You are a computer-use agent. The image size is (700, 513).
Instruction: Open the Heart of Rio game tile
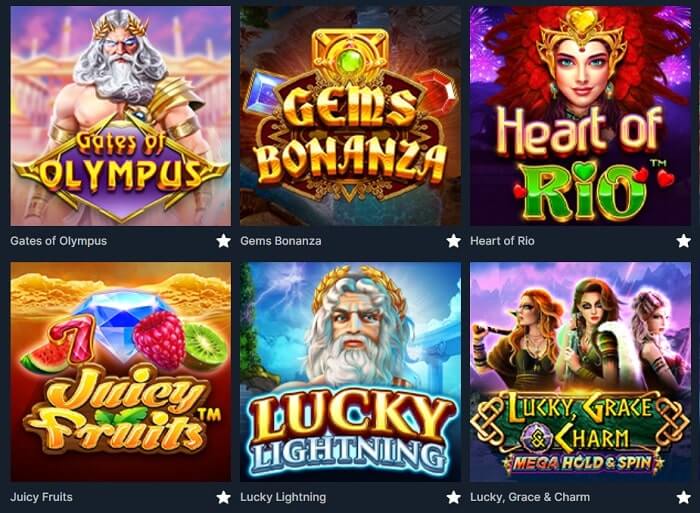coord(580,116)
